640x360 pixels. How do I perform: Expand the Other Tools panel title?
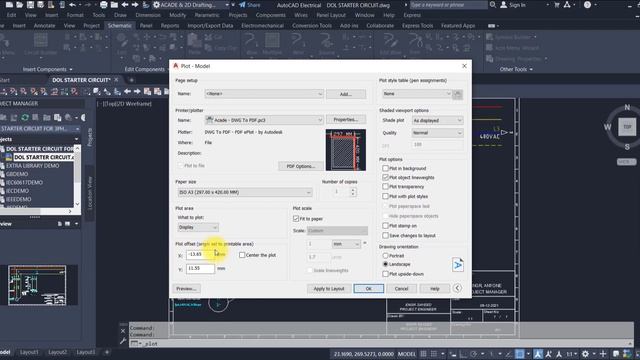click(x=516, y=69)
